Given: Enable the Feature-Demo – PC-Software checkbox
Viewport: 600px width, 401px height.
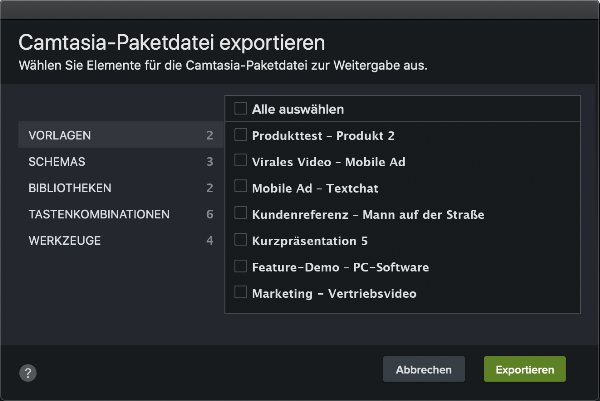Looking at the screenshot, I should pyautogui.click(x=240, y=266).
